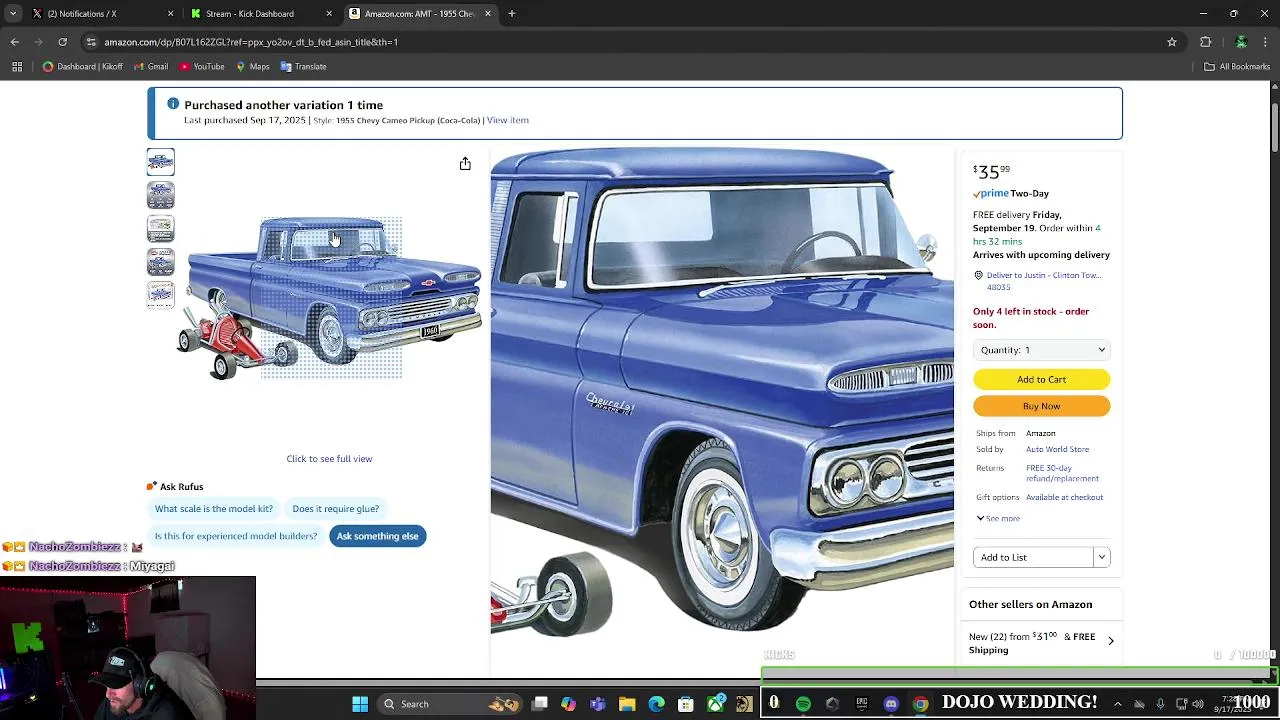Open File Explorer from taskbar
The image size is (1280, 720).
click(627, 704)
